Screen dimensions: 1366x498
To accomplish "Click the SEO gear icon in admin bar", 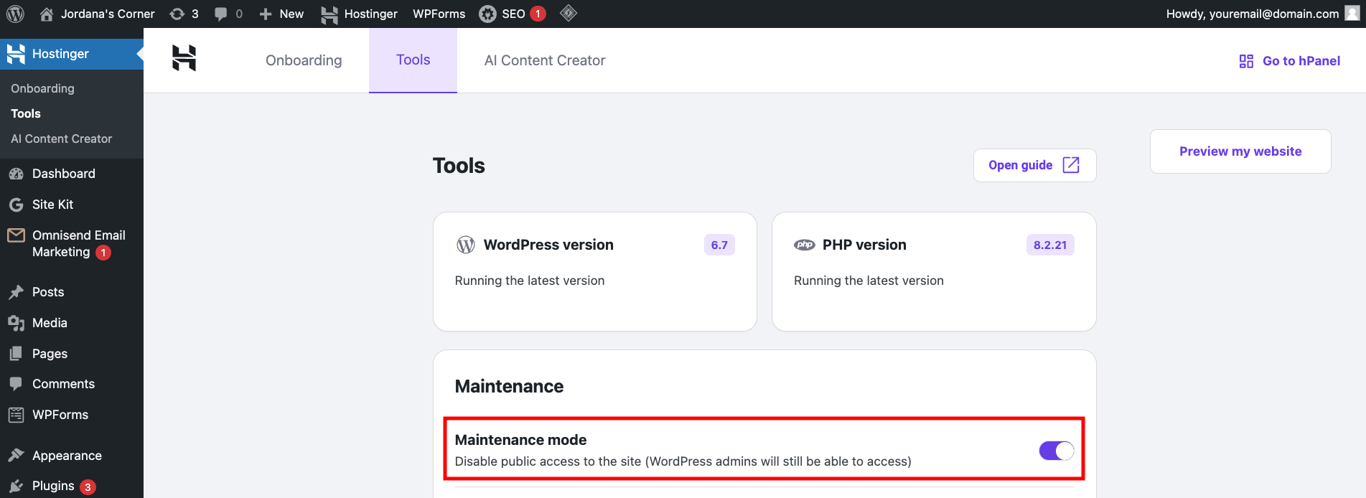I will tap(488, 14).
